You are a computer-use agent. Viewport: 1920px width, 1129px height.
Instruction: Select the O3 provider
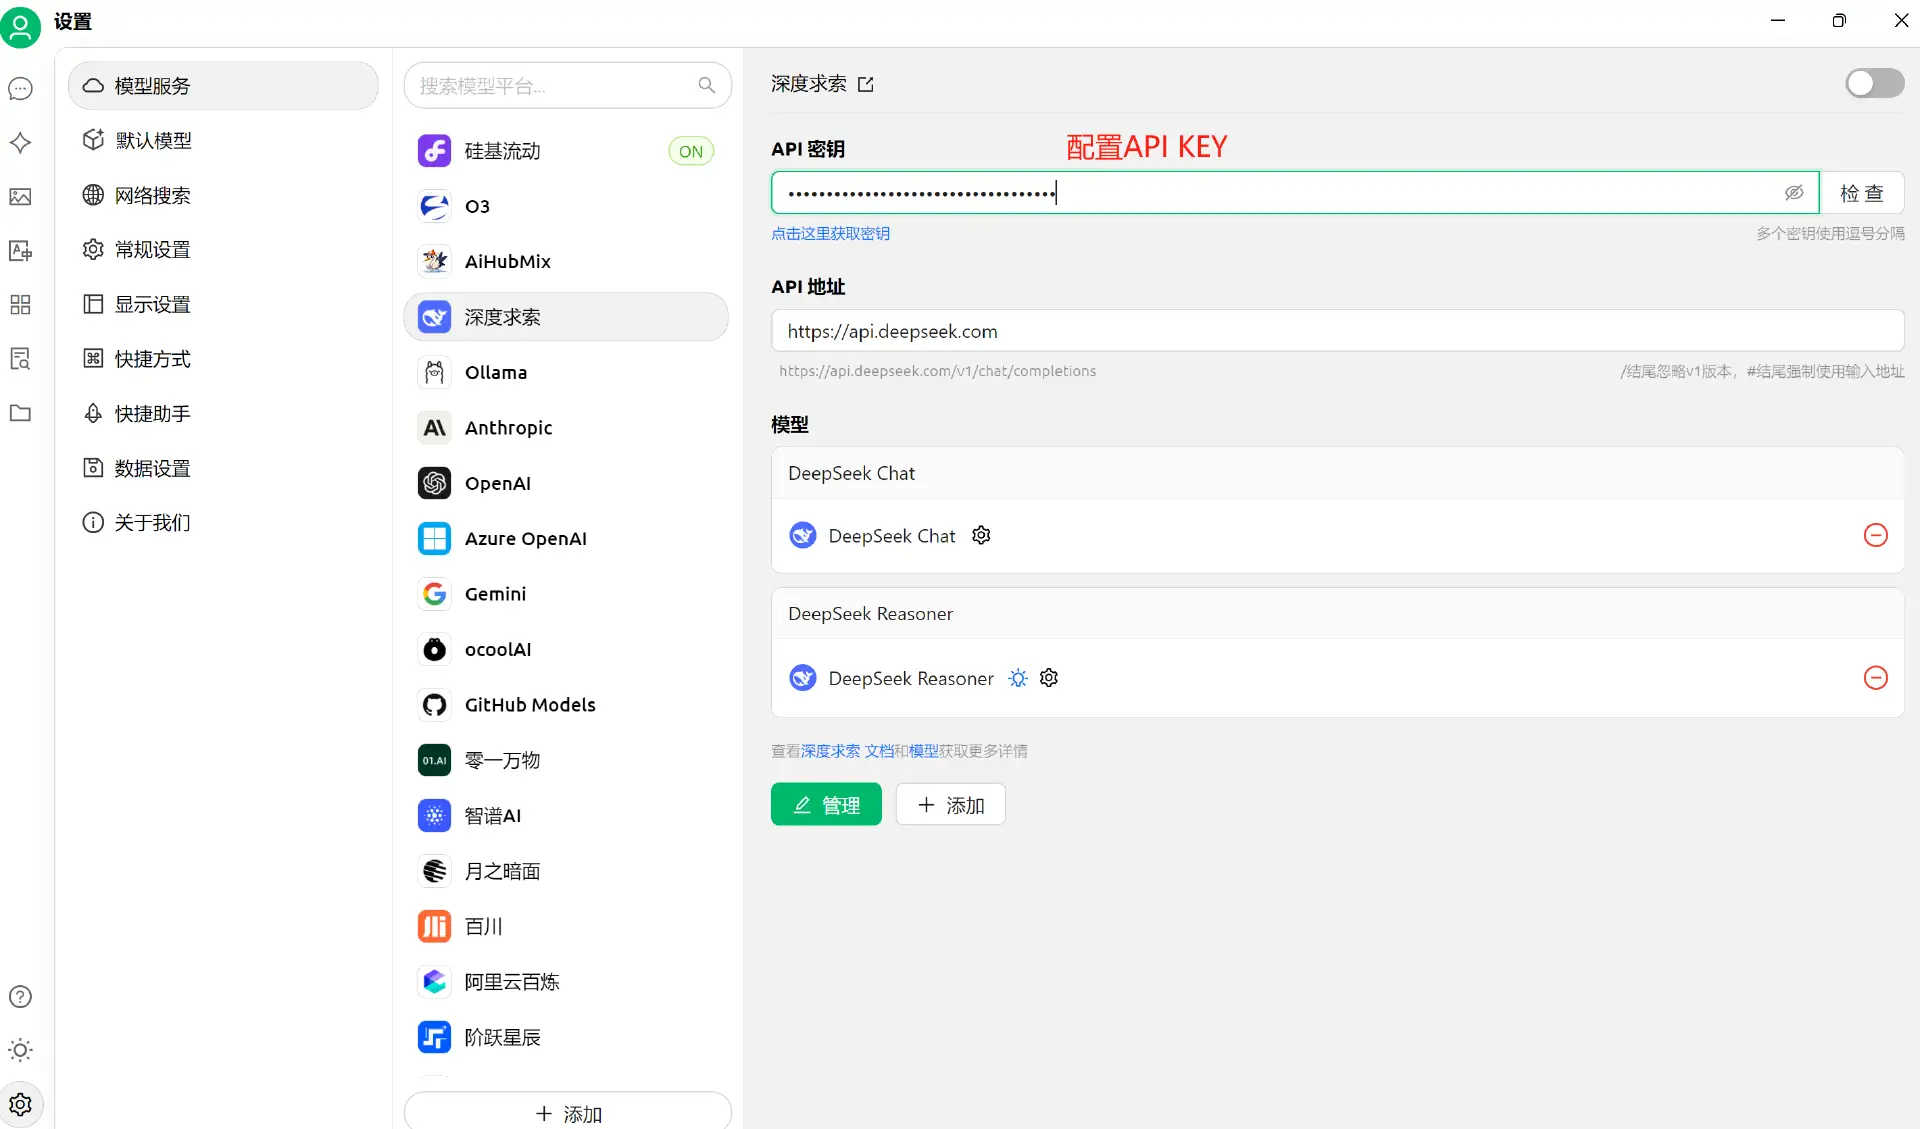point(566,206)
